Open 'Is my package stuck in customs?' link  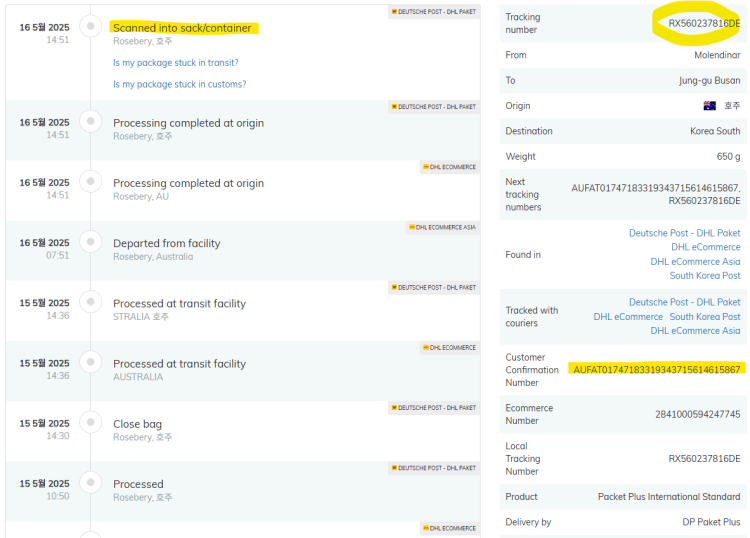click(179, 84)
